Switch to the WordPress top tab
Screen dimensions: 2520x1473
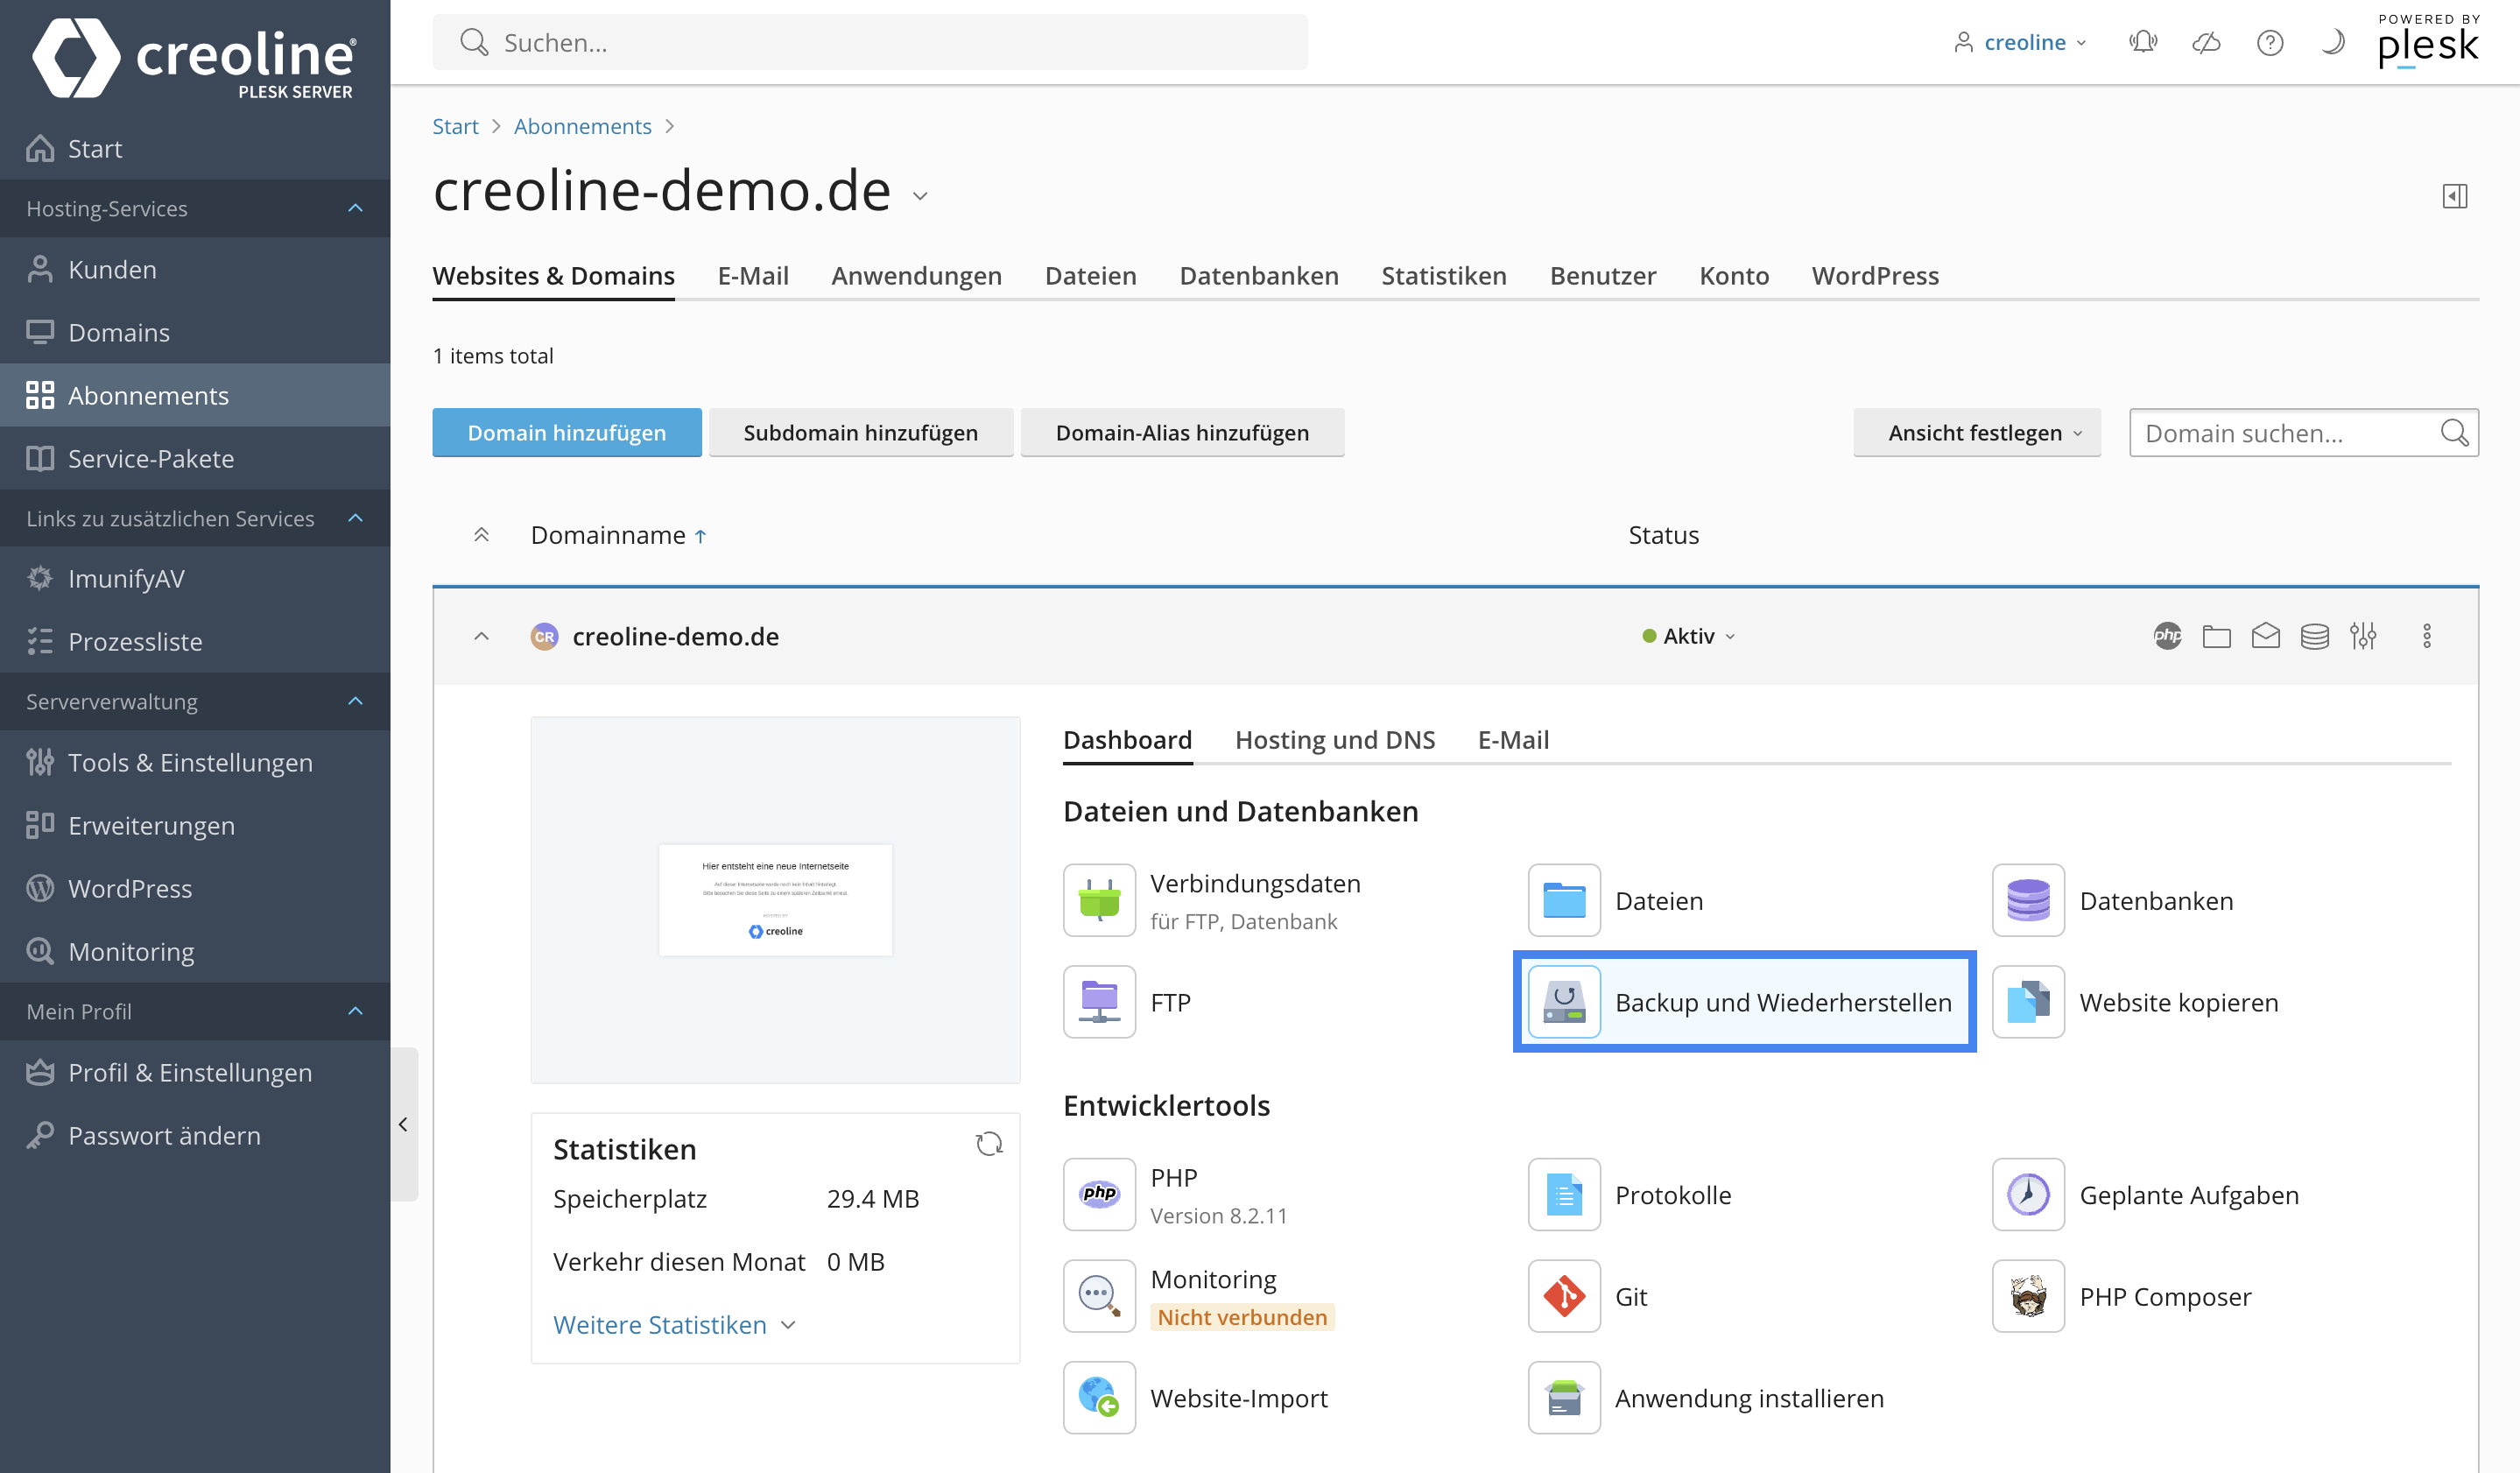(1875, 275)
